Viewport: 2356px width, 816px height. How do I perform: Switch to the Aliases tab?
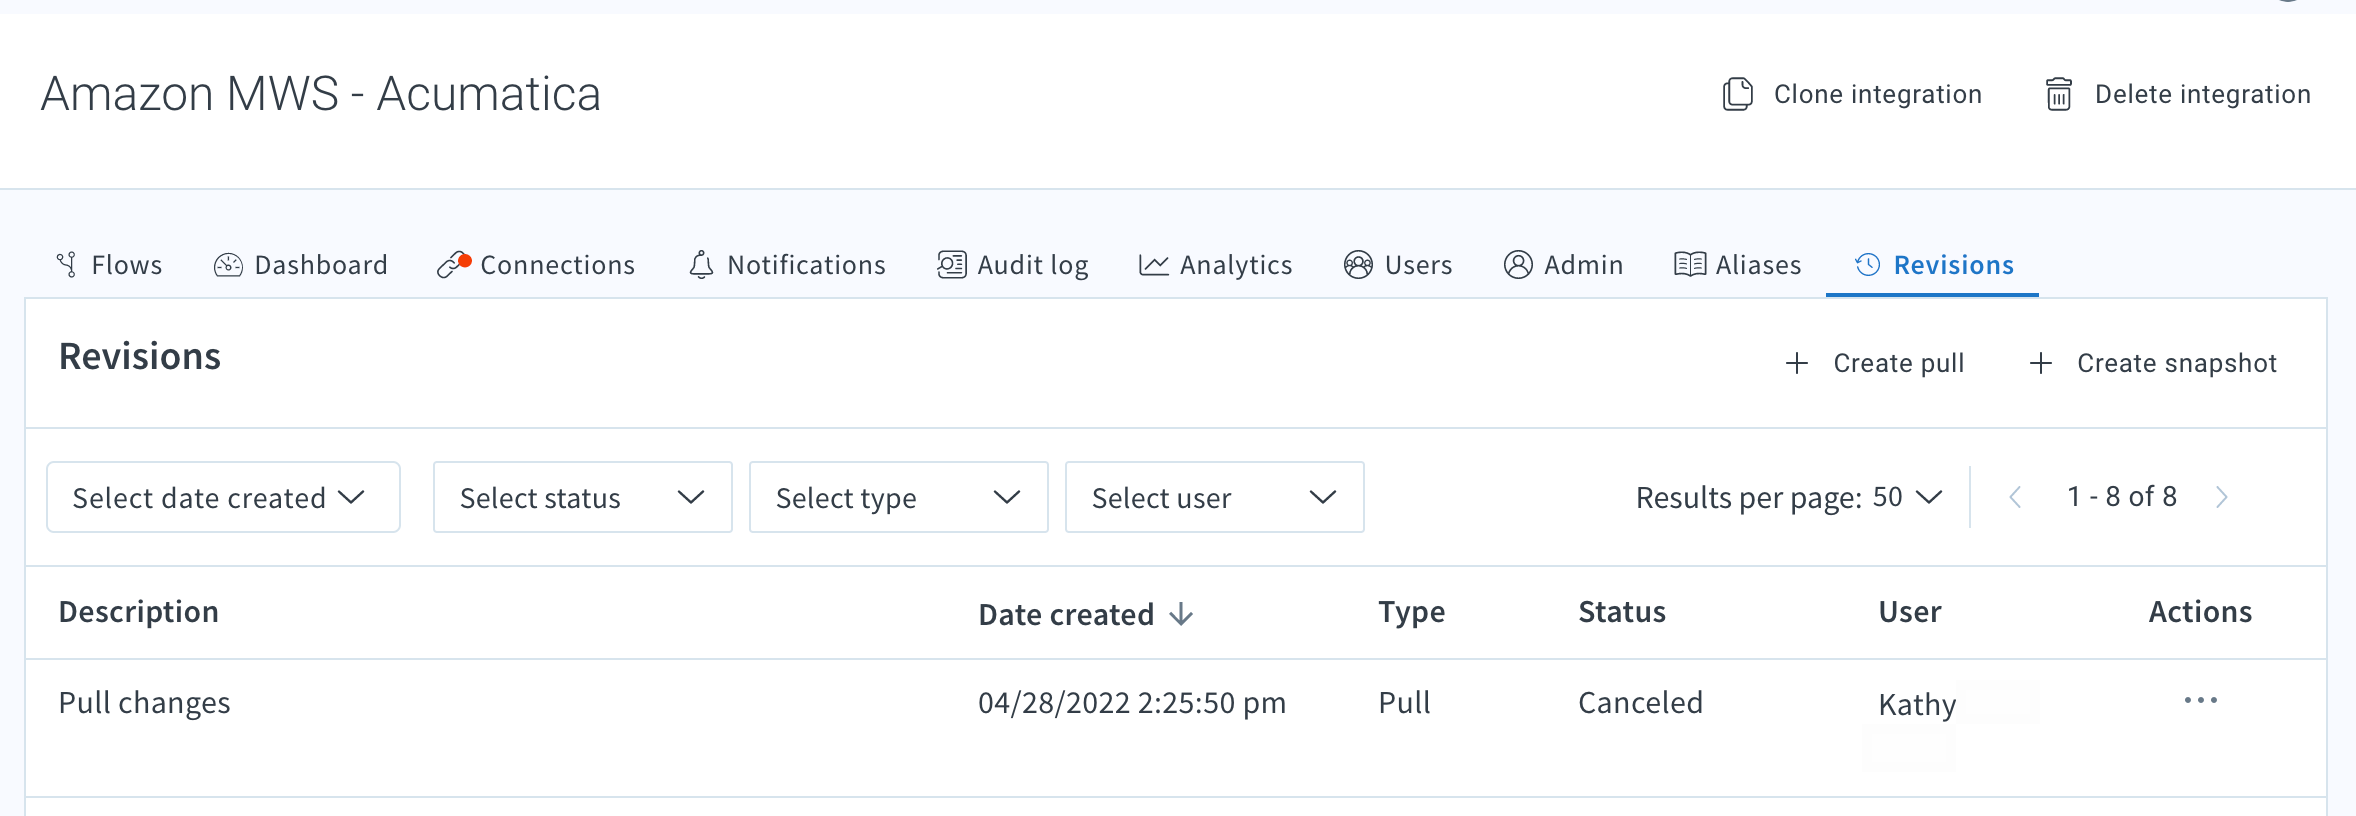click(x=1738, y=265)
